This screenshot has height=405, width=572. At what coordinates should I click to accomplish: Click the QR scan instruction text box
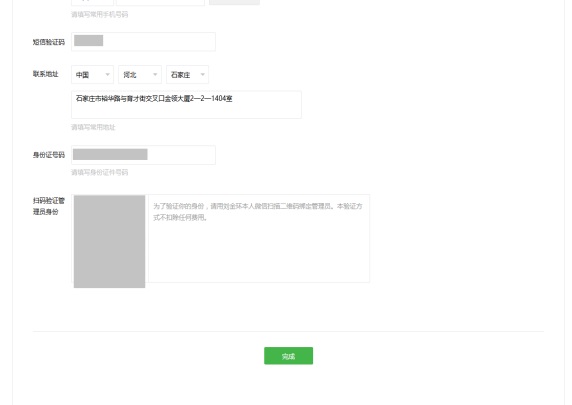(259, 238)
